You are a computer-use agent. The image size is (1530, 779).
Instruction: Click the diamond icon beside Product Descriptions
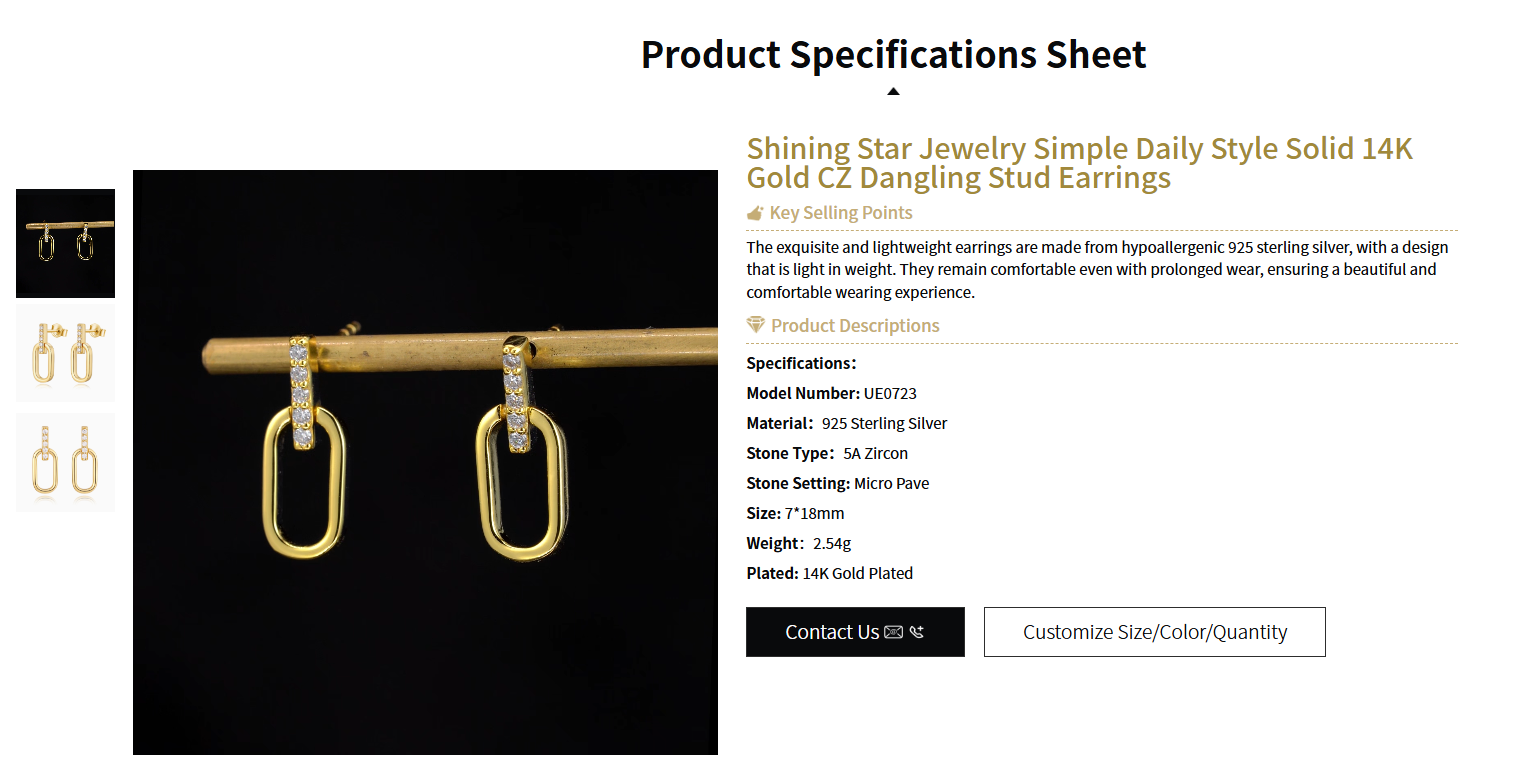click(x=756, y=325)
